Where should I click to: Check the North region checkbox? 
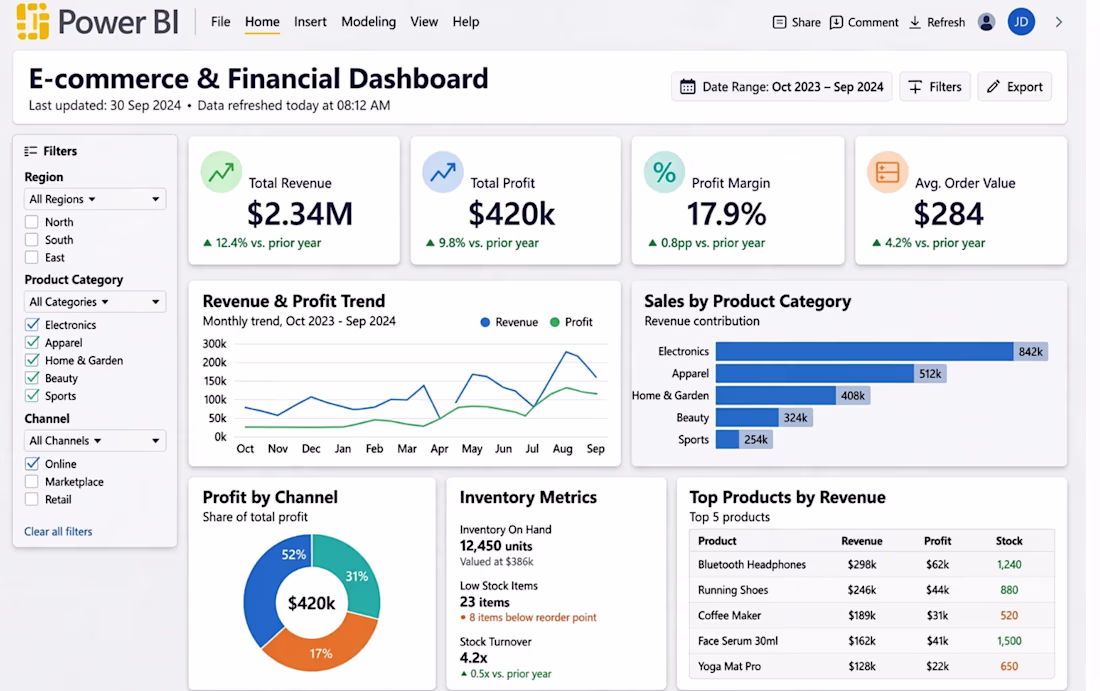pos(32,222)
